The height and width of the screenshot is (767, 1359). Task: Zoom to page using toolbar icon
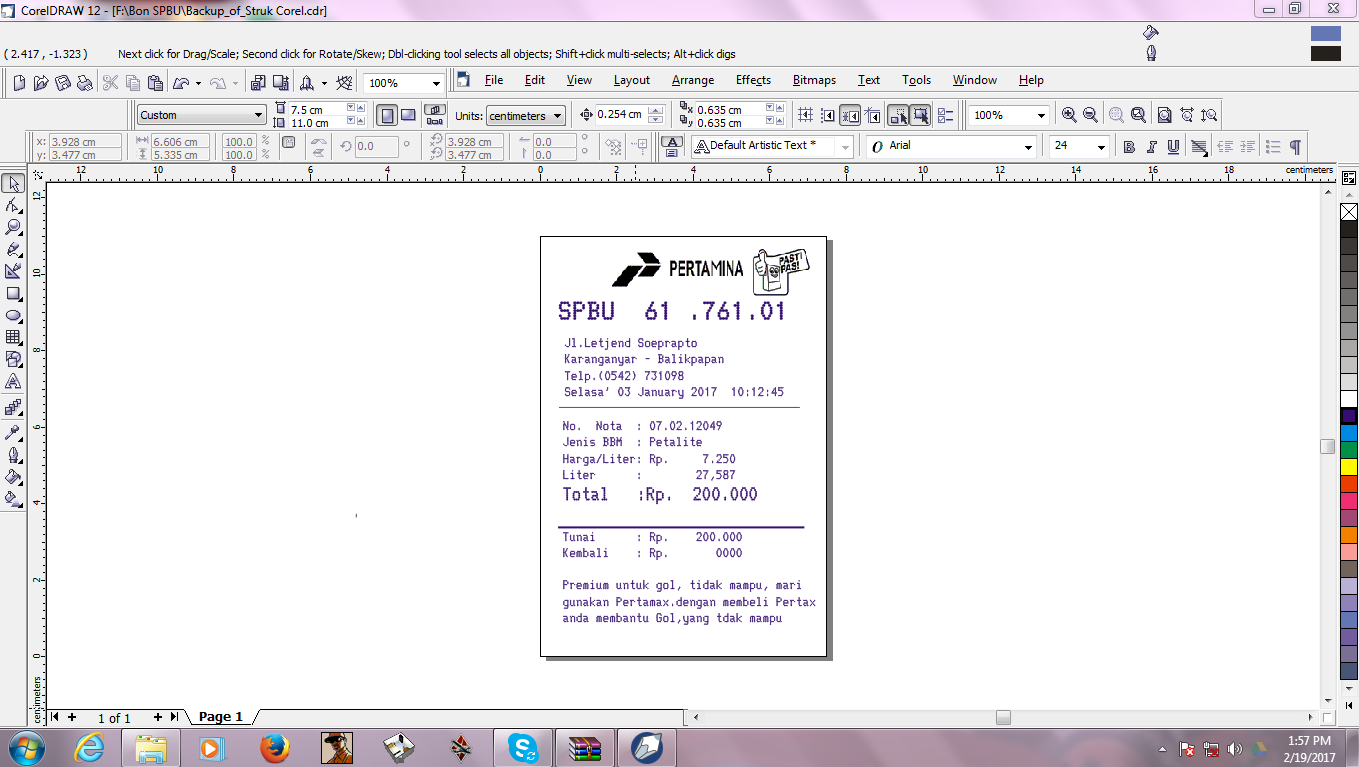[1163, 115]
